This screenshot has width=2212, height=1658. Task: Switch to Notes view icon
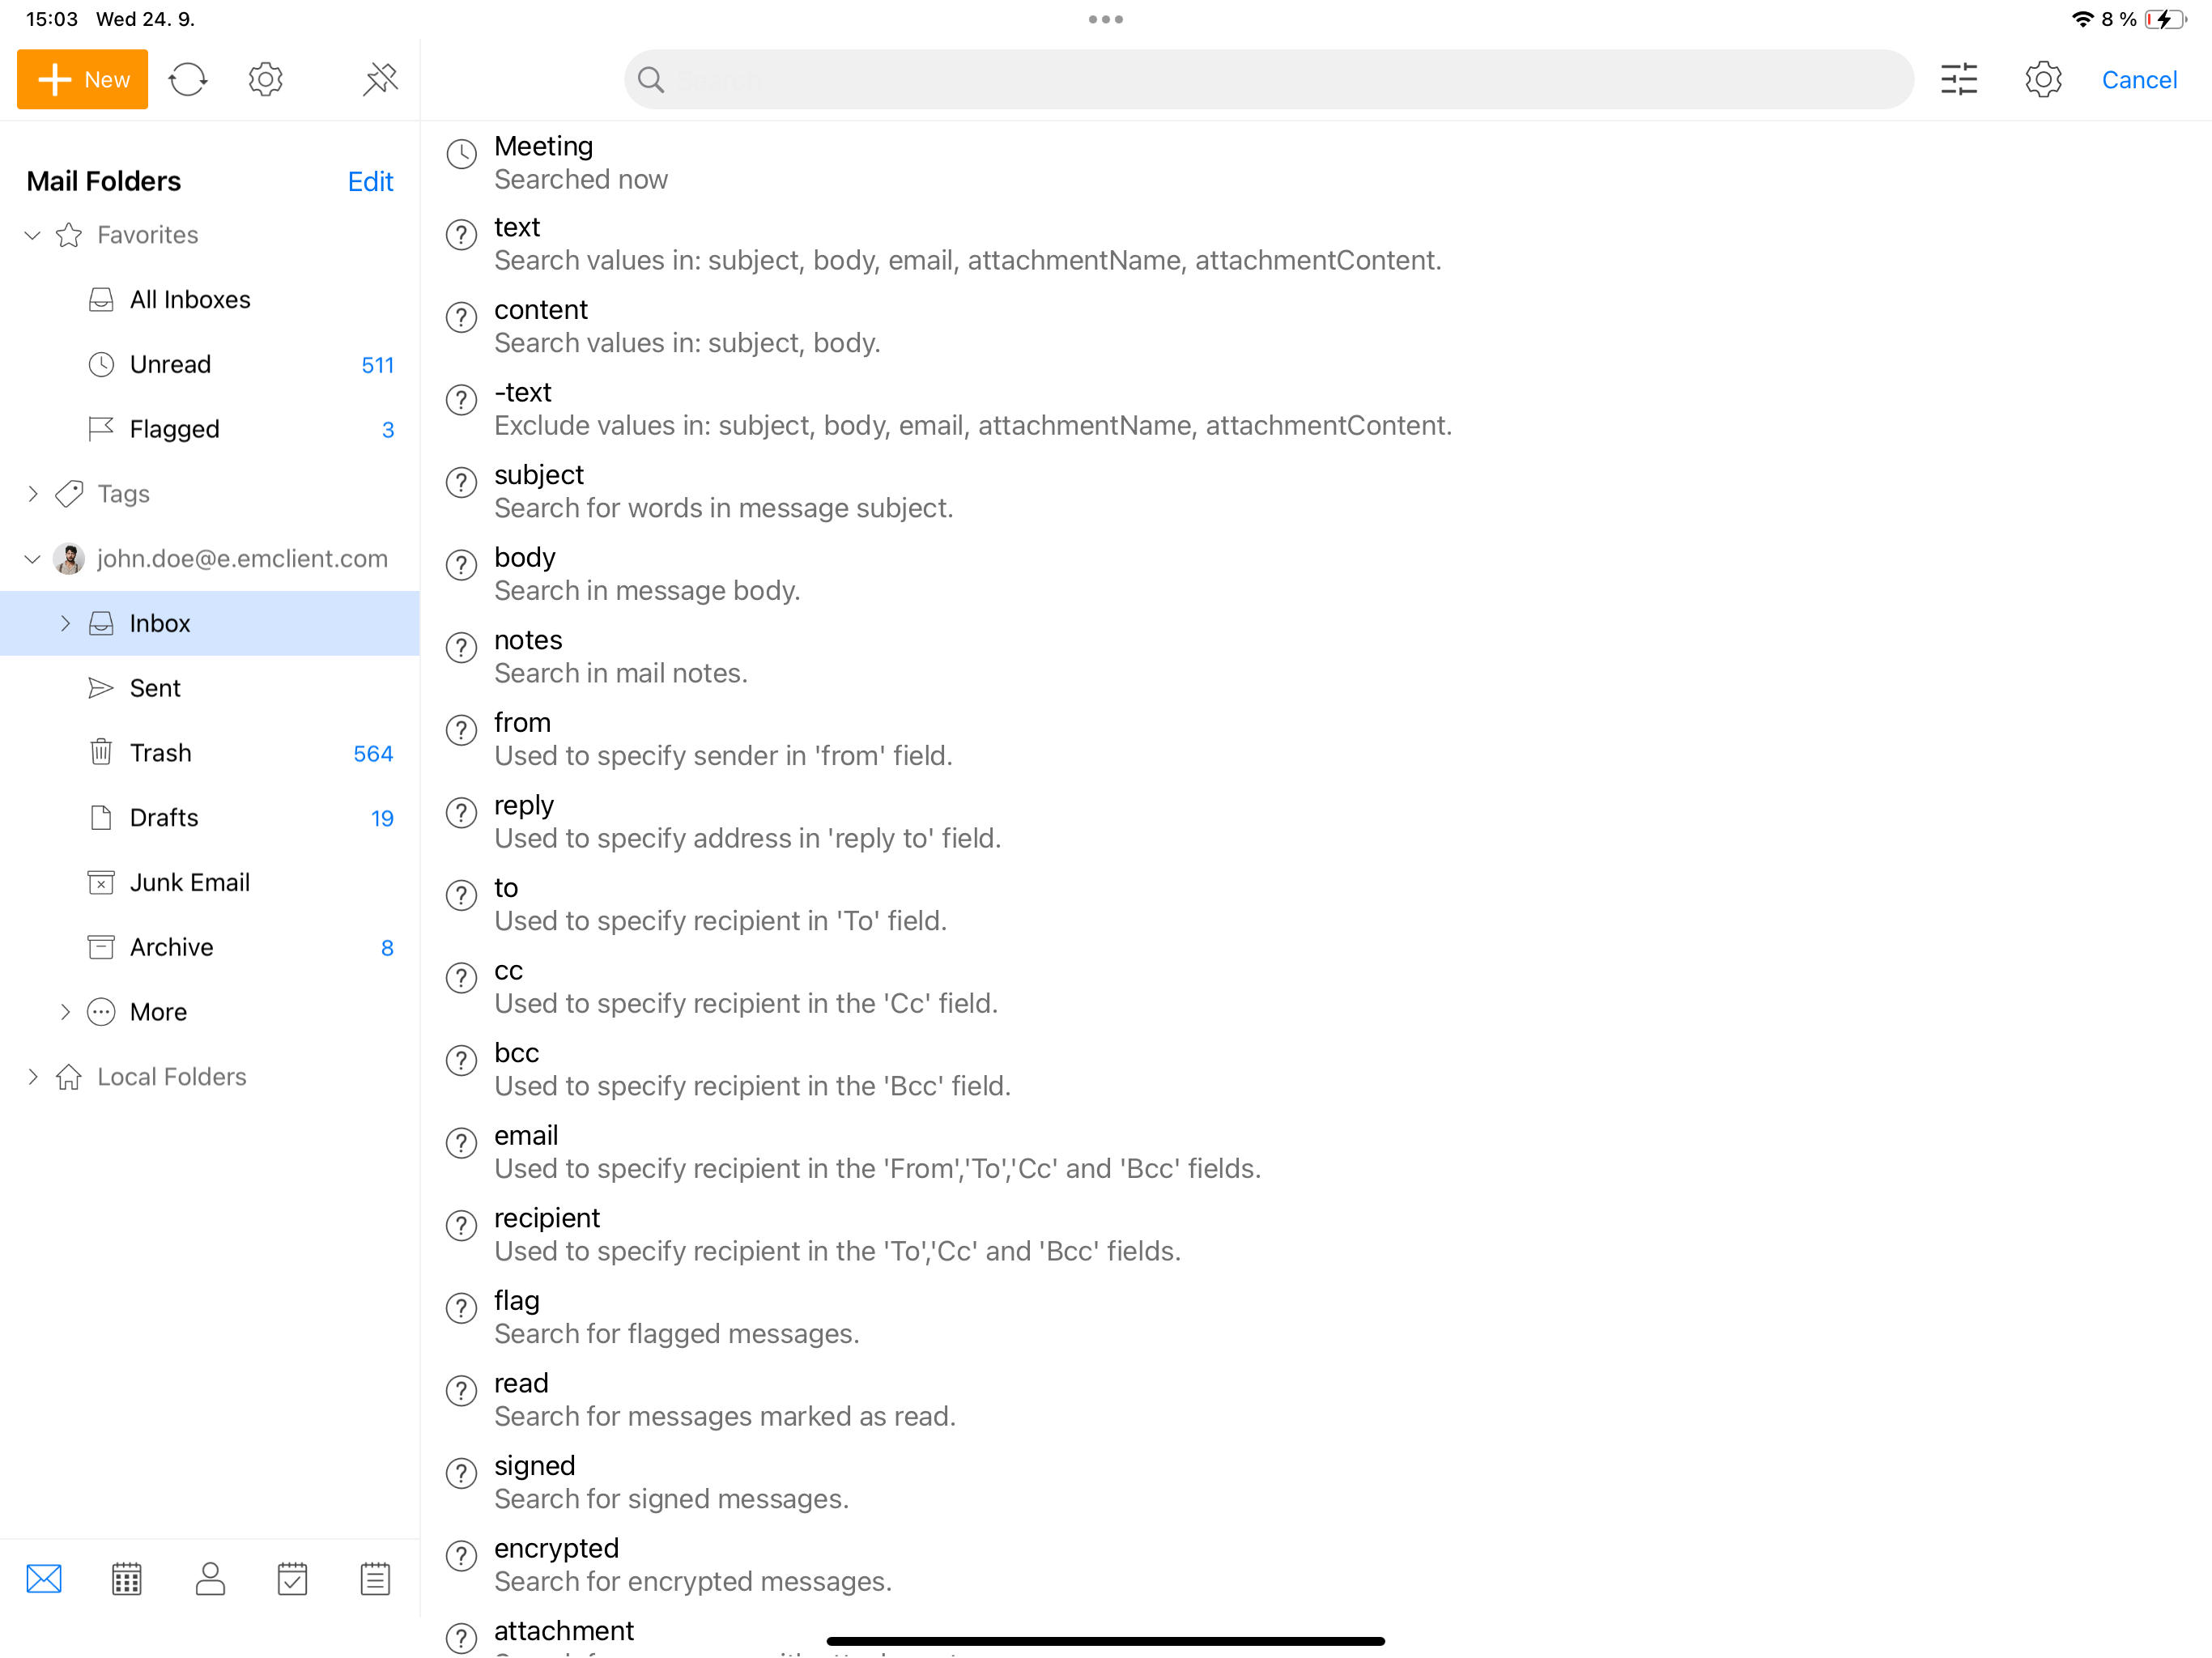[x=375, y=1579]
